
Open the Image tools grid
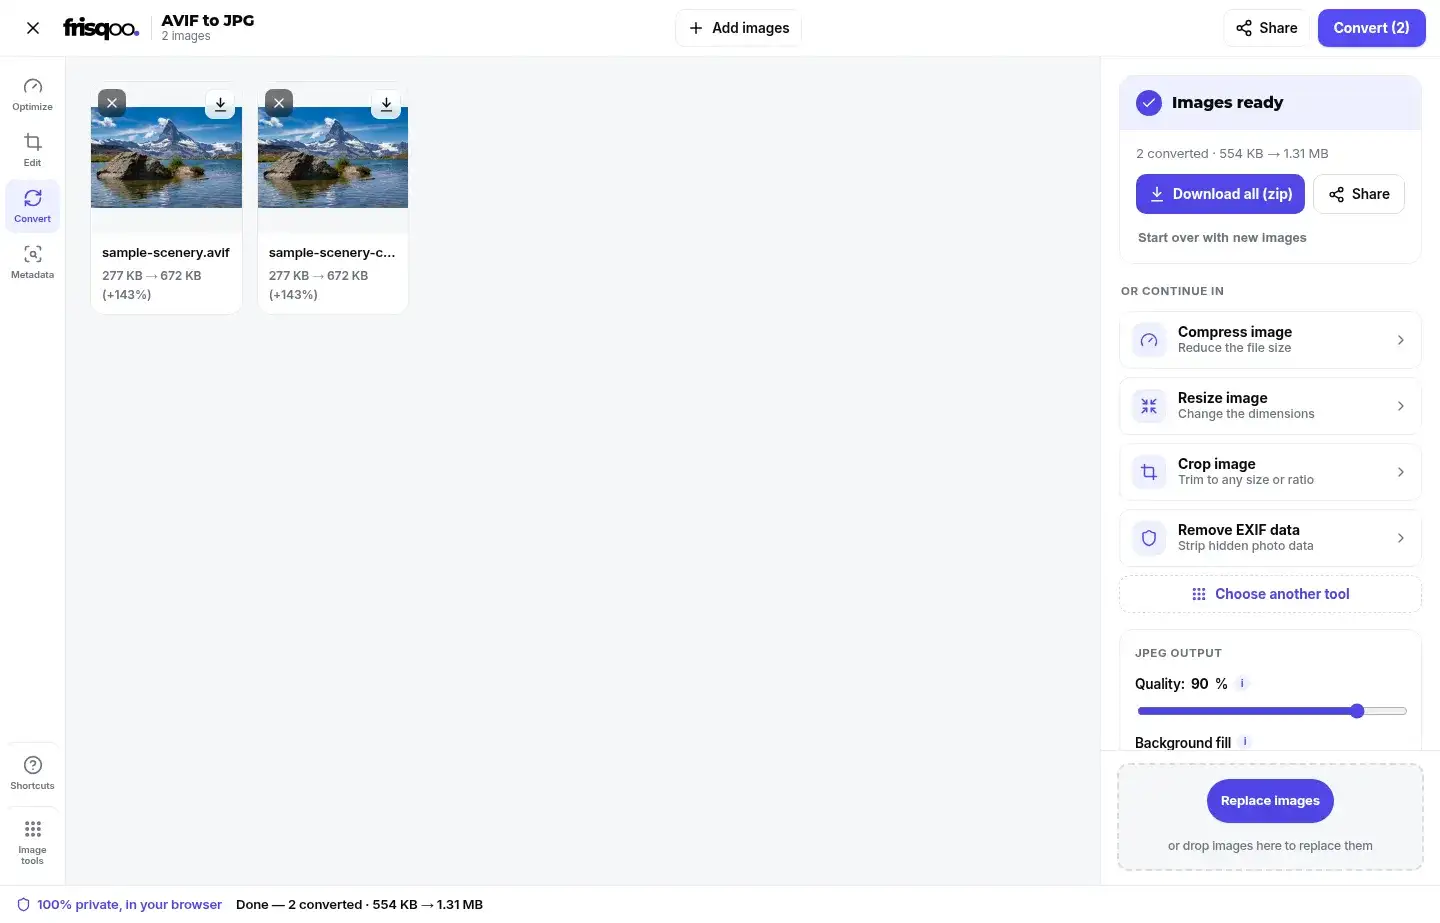coord(33,842)
